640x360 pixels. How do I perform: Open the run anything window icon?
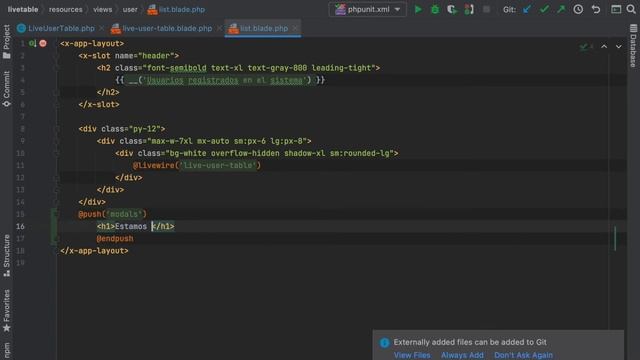click(x=616, y=9)
